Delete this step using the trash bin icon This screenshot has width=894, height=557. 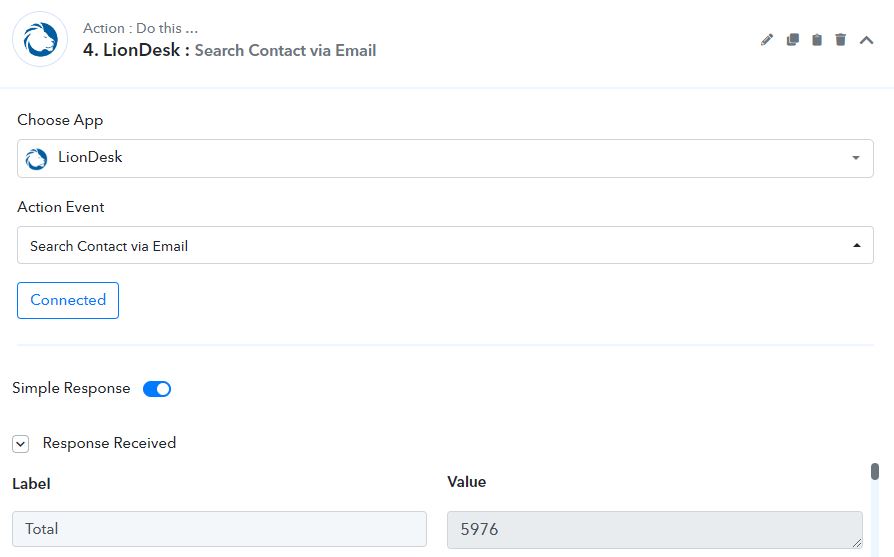coord(840,40)
